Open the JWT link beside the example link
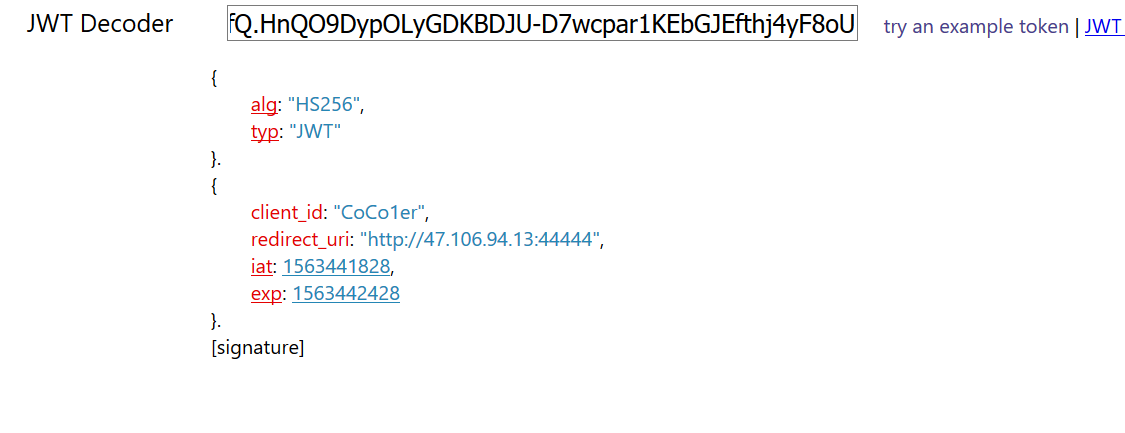Viewport: 1125px width, 433px height. pos(1103,27)
